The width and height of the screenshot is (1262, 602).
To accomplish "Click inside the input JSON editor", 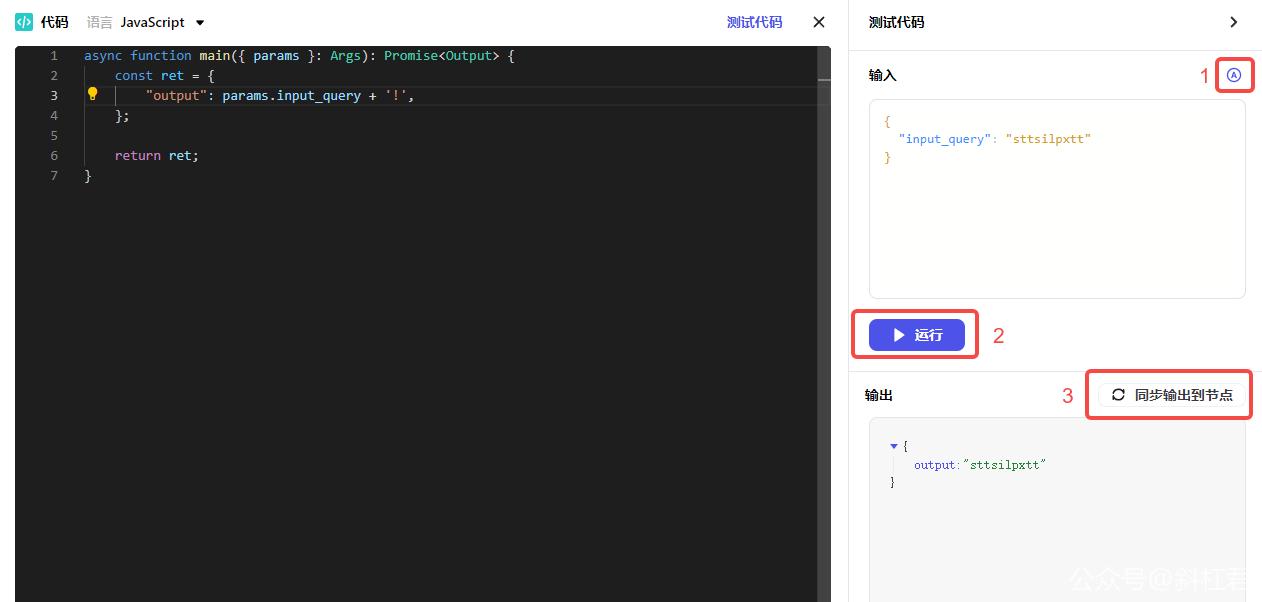I will coord(1057,199).
